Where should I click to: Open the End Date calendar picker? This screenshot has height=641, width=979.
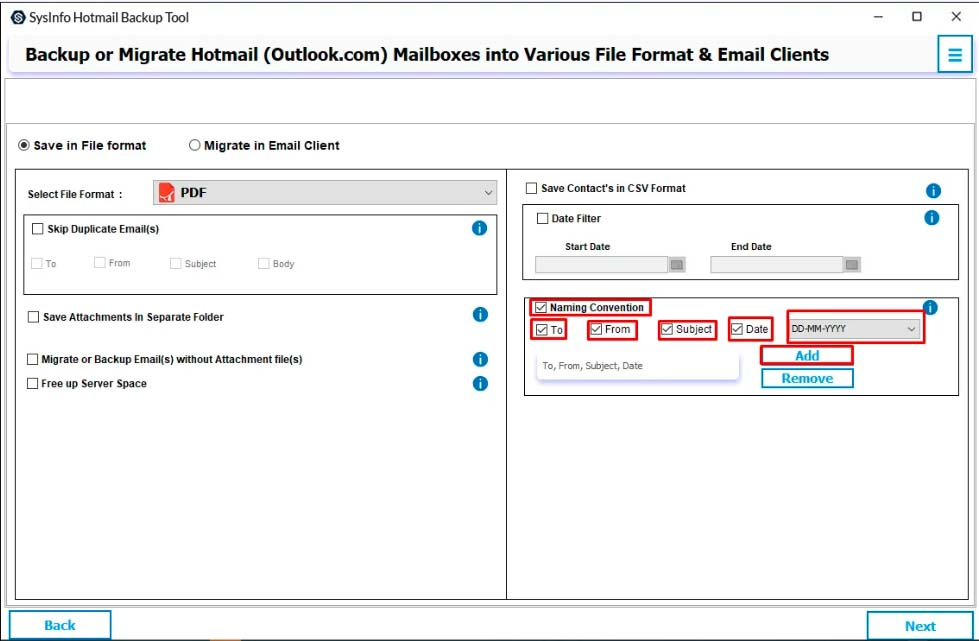[x=851, y=265]
